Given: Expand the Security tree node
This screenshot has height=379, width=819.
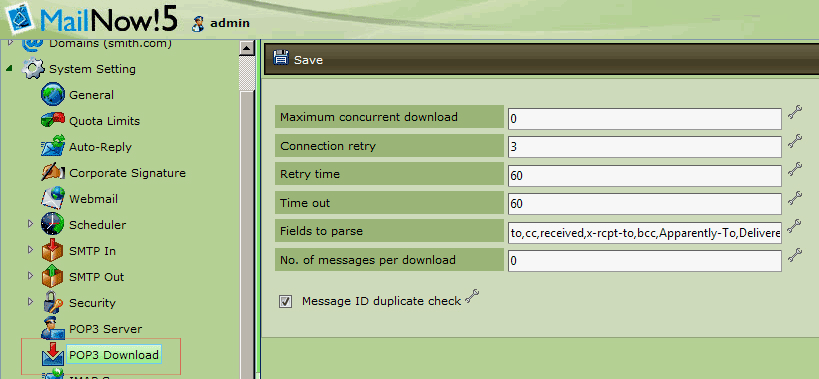Looking at the screenshot, I should click(x=30, y=302).
